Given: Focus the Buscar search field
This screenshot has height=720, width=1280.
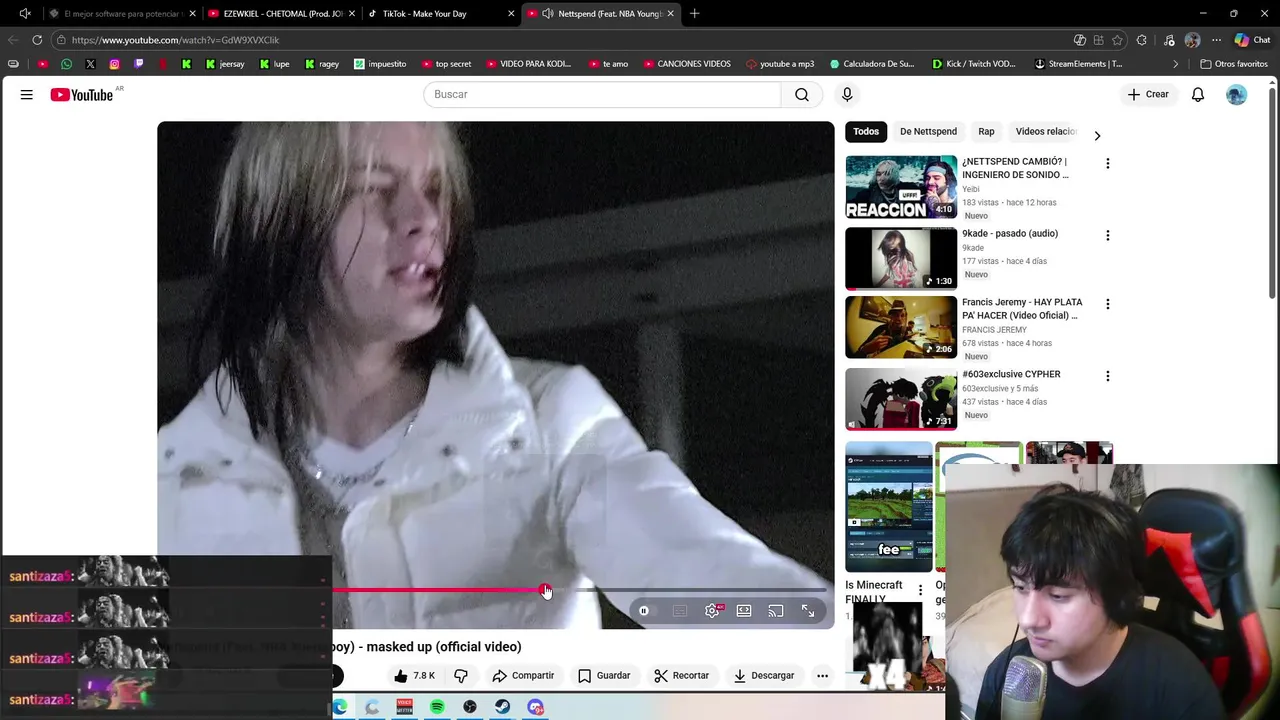Looking at the screenshot, I should click(x=602, y=94).
